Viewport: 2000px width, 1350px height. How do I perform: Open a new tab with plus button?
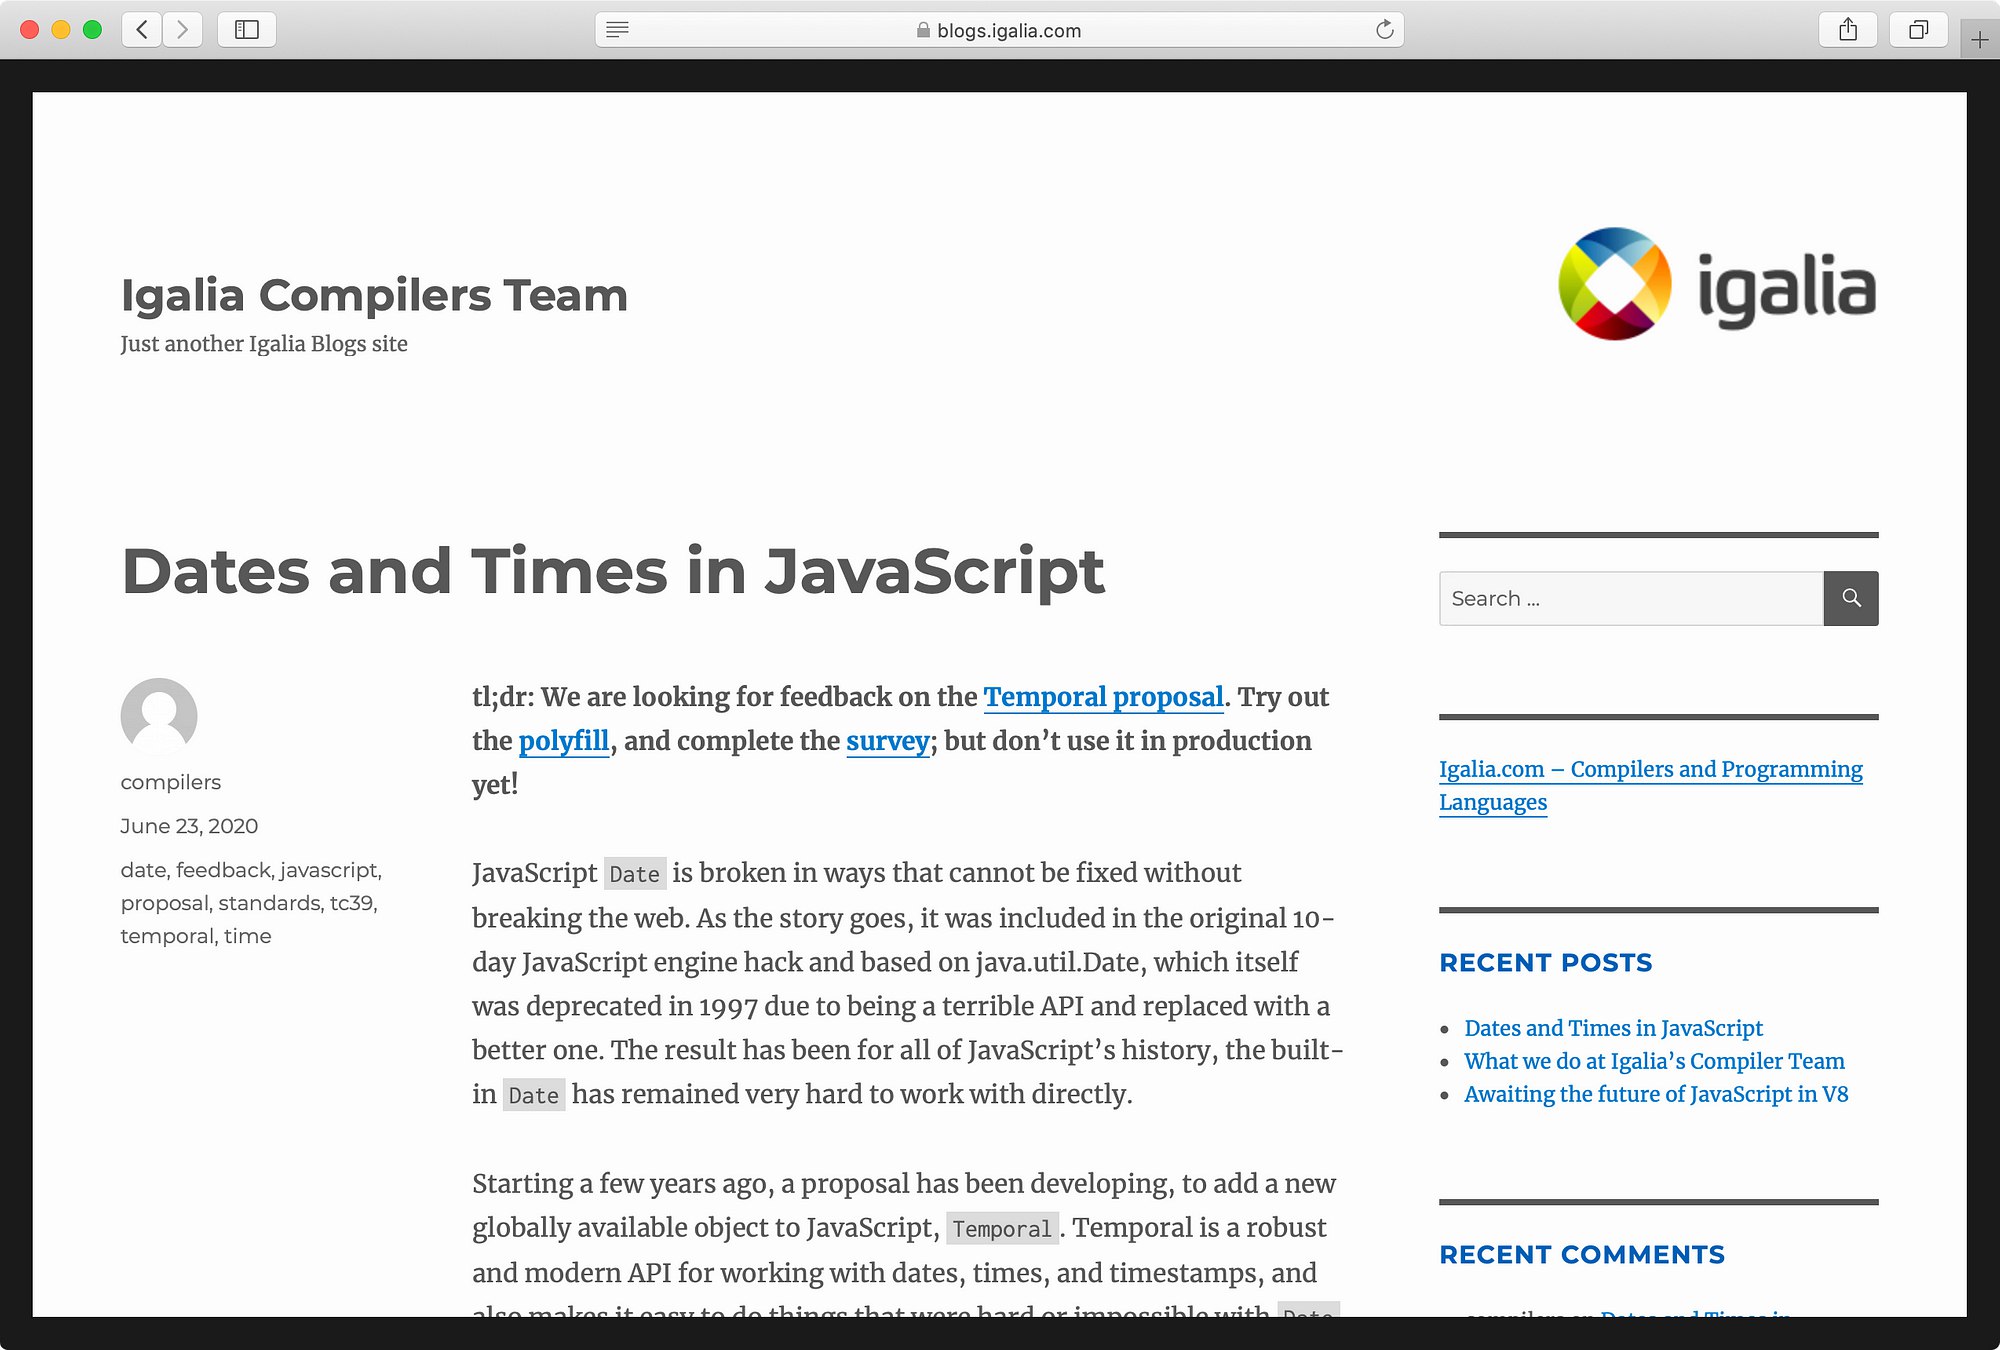[1980, 40]
